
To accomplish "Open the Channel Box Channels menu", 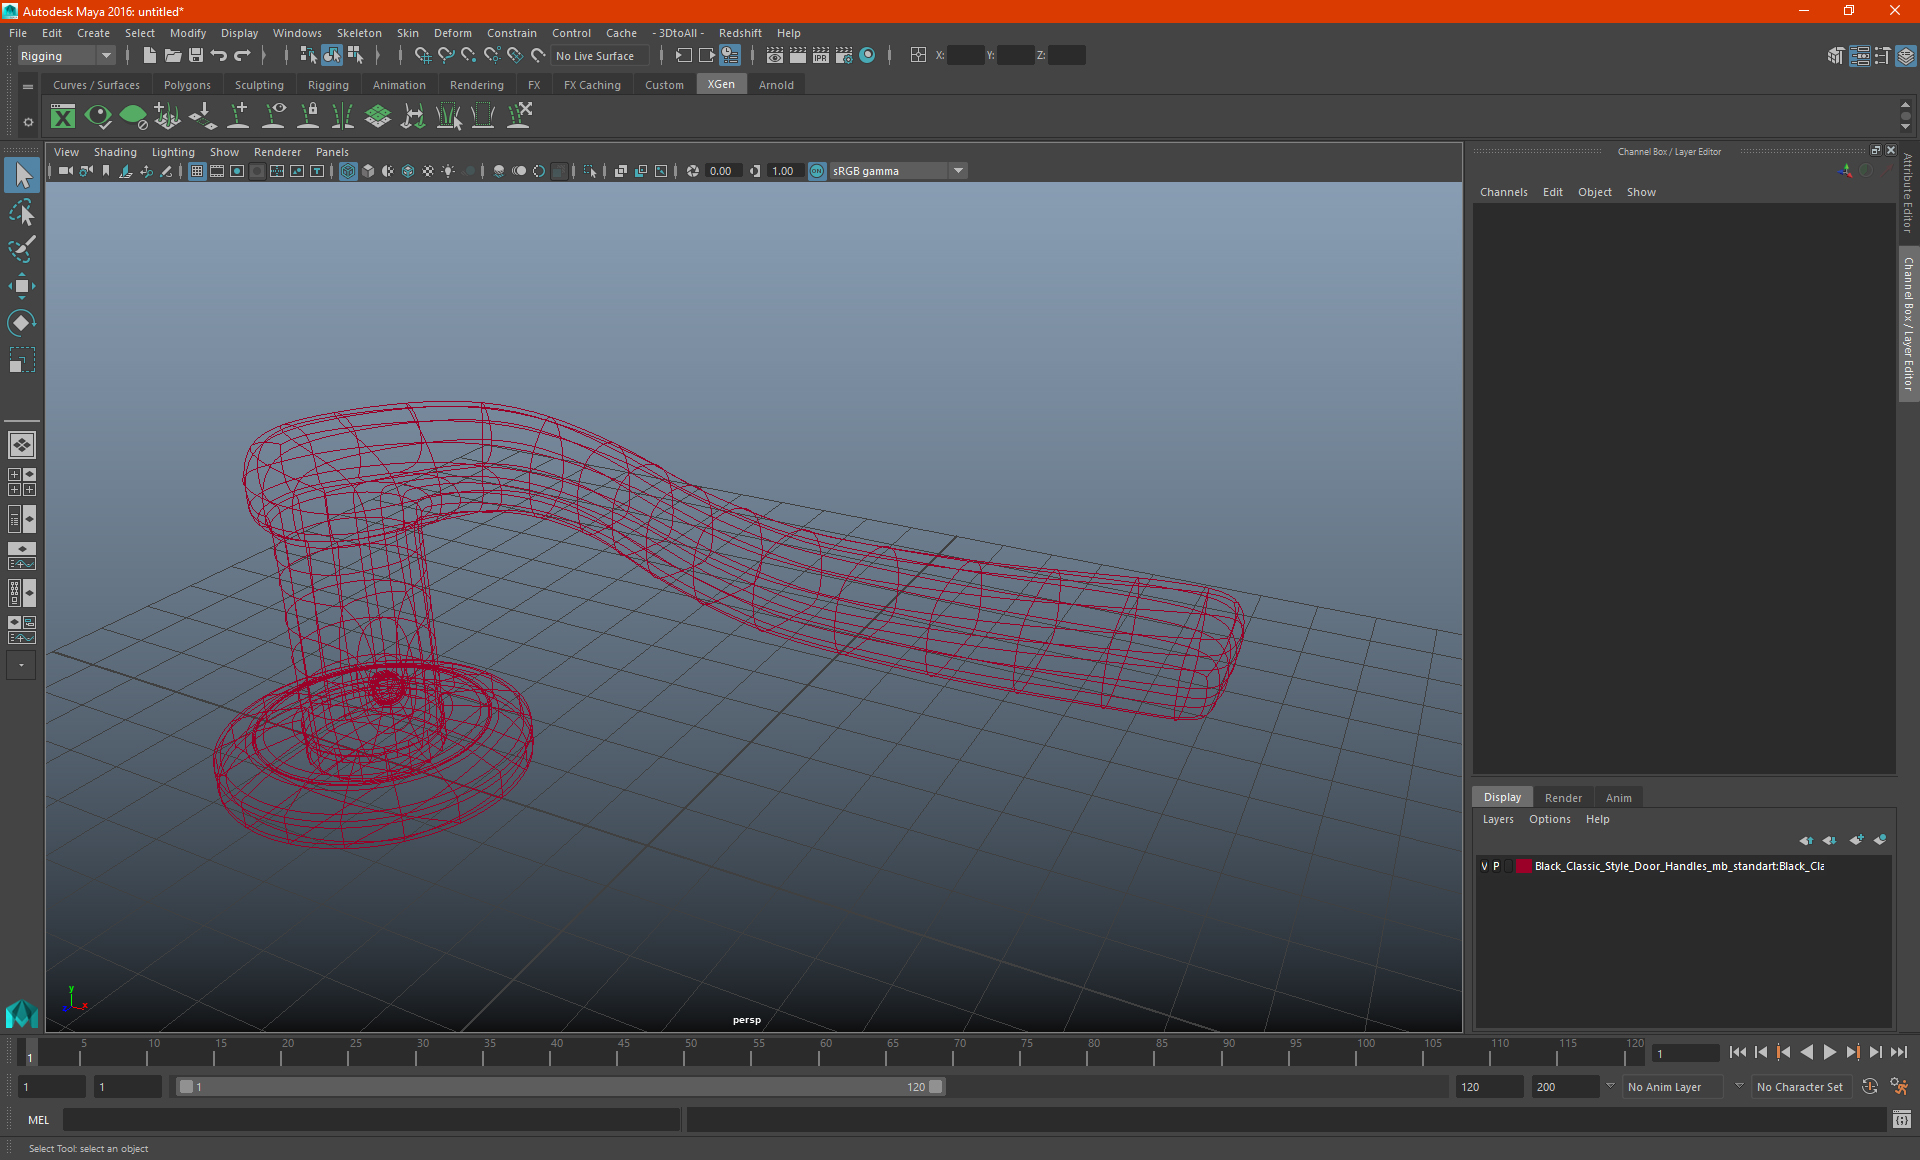I will point(1503,192).
